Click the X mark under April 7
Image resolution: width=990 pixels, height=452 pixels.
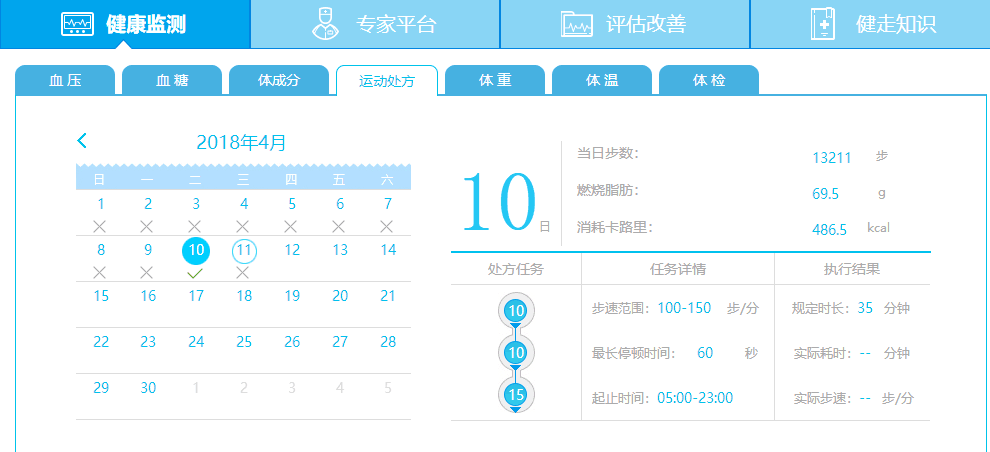[387, 226]
